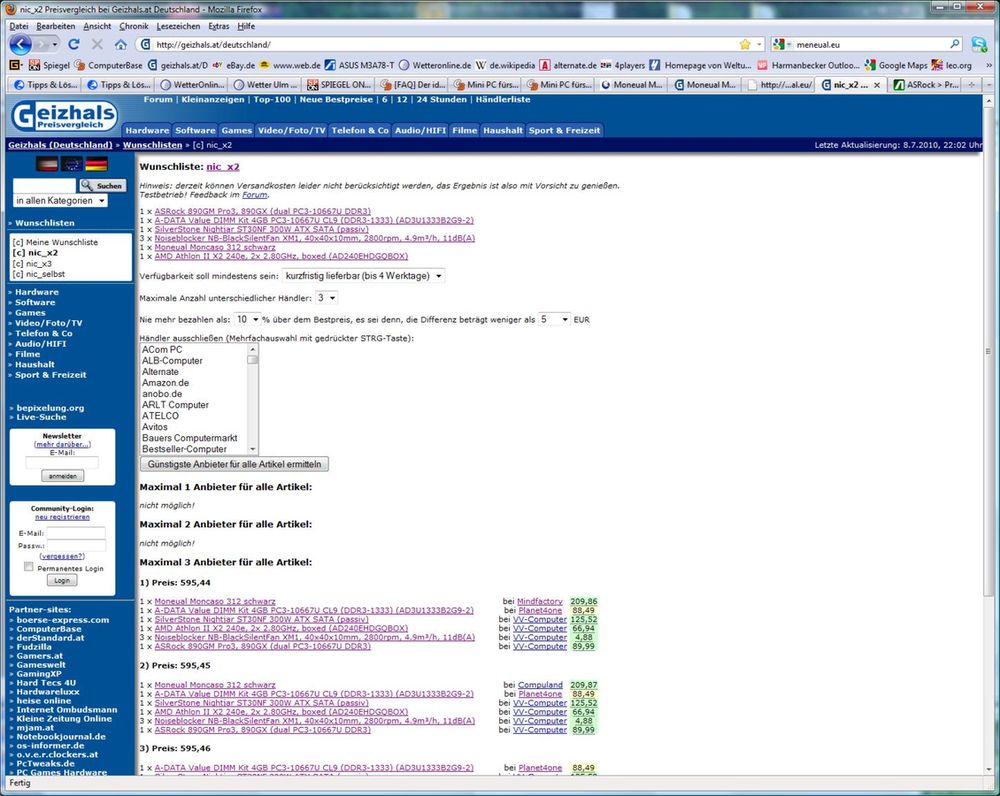Open the alternate.de bookmark
The width and height of the screenshot is (1000, 796).
[x=568, y=65]
